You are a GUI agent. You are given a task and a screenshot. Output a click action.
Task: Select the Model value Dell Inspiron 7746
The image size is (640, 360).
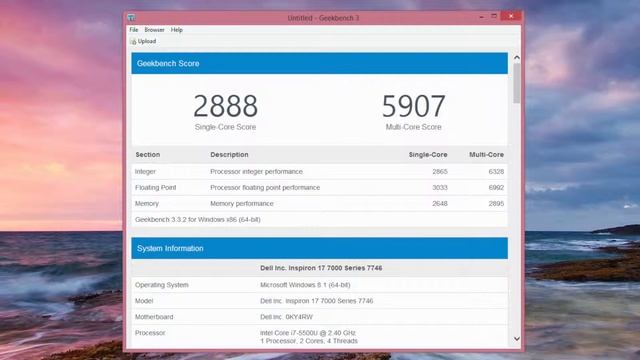point(316,301)
